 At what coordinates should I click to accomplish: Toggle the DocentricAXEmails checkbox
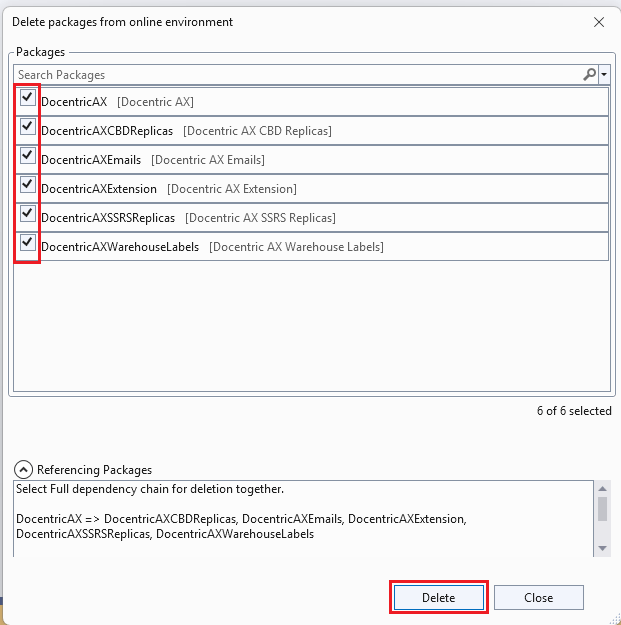27,156
